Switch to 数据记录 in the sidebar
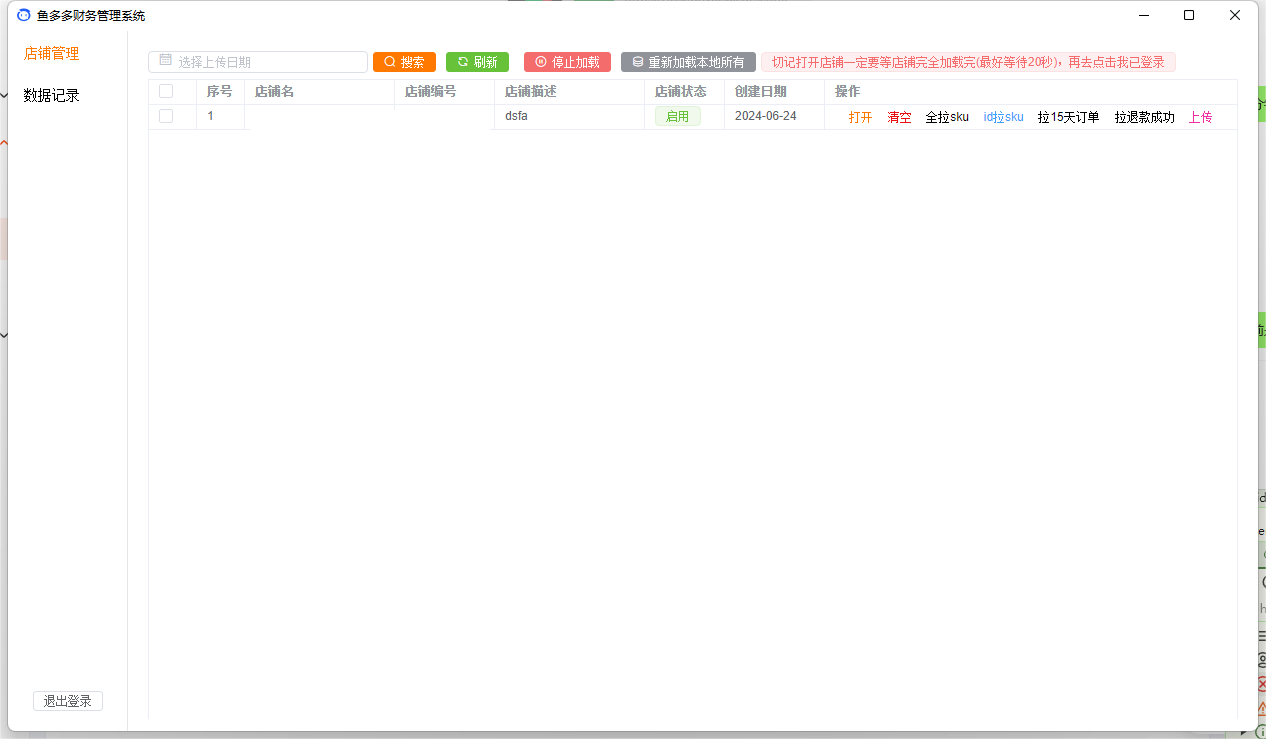 (x=52, y=95)
